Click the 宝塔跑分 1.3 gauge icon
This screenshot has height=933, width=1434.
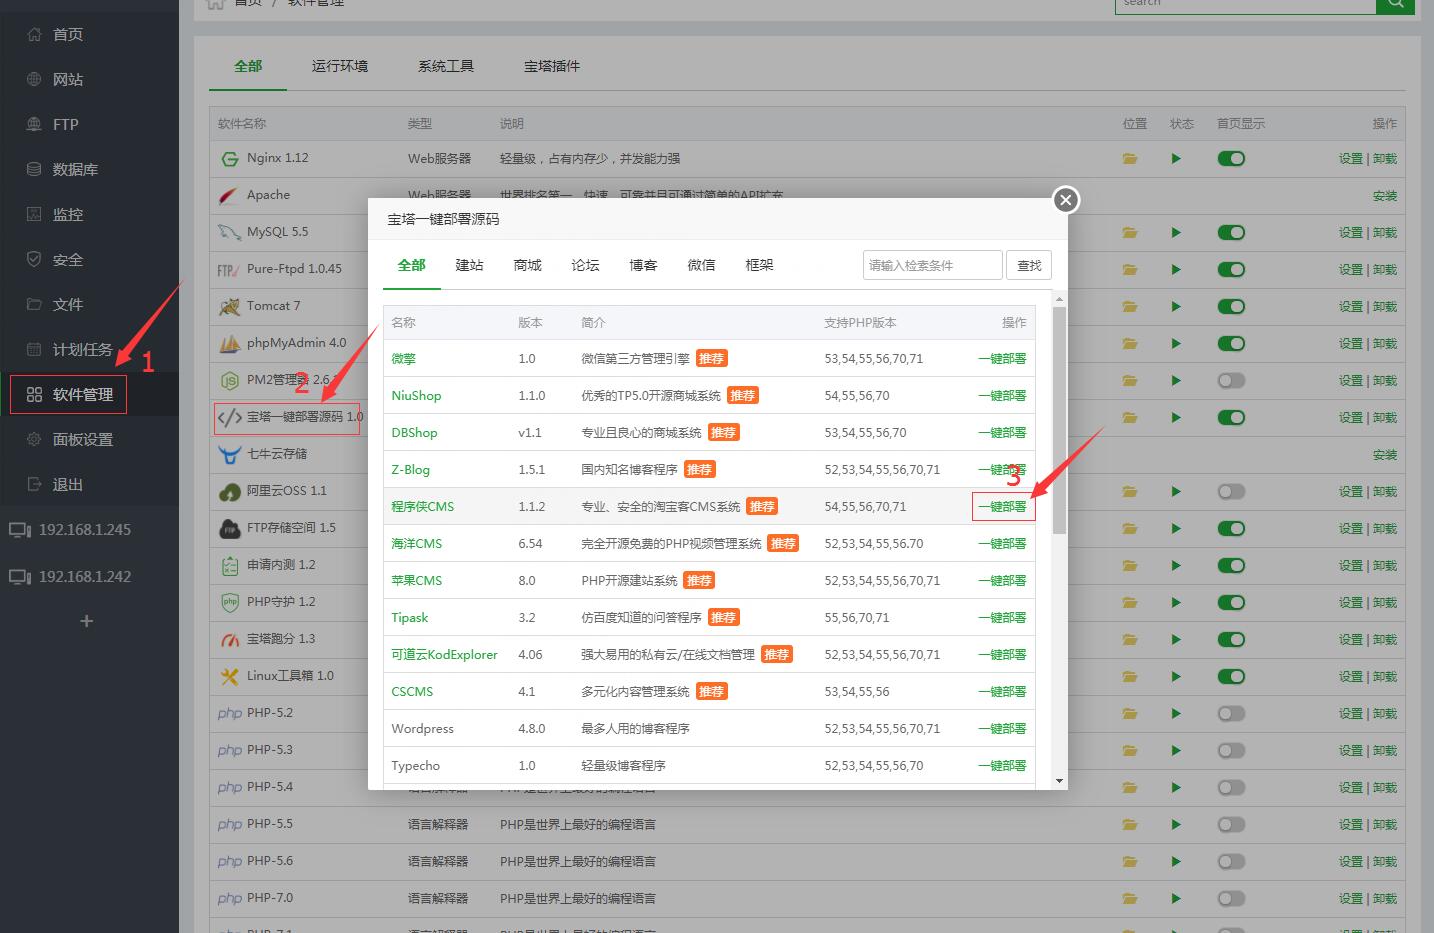(229, 639)
